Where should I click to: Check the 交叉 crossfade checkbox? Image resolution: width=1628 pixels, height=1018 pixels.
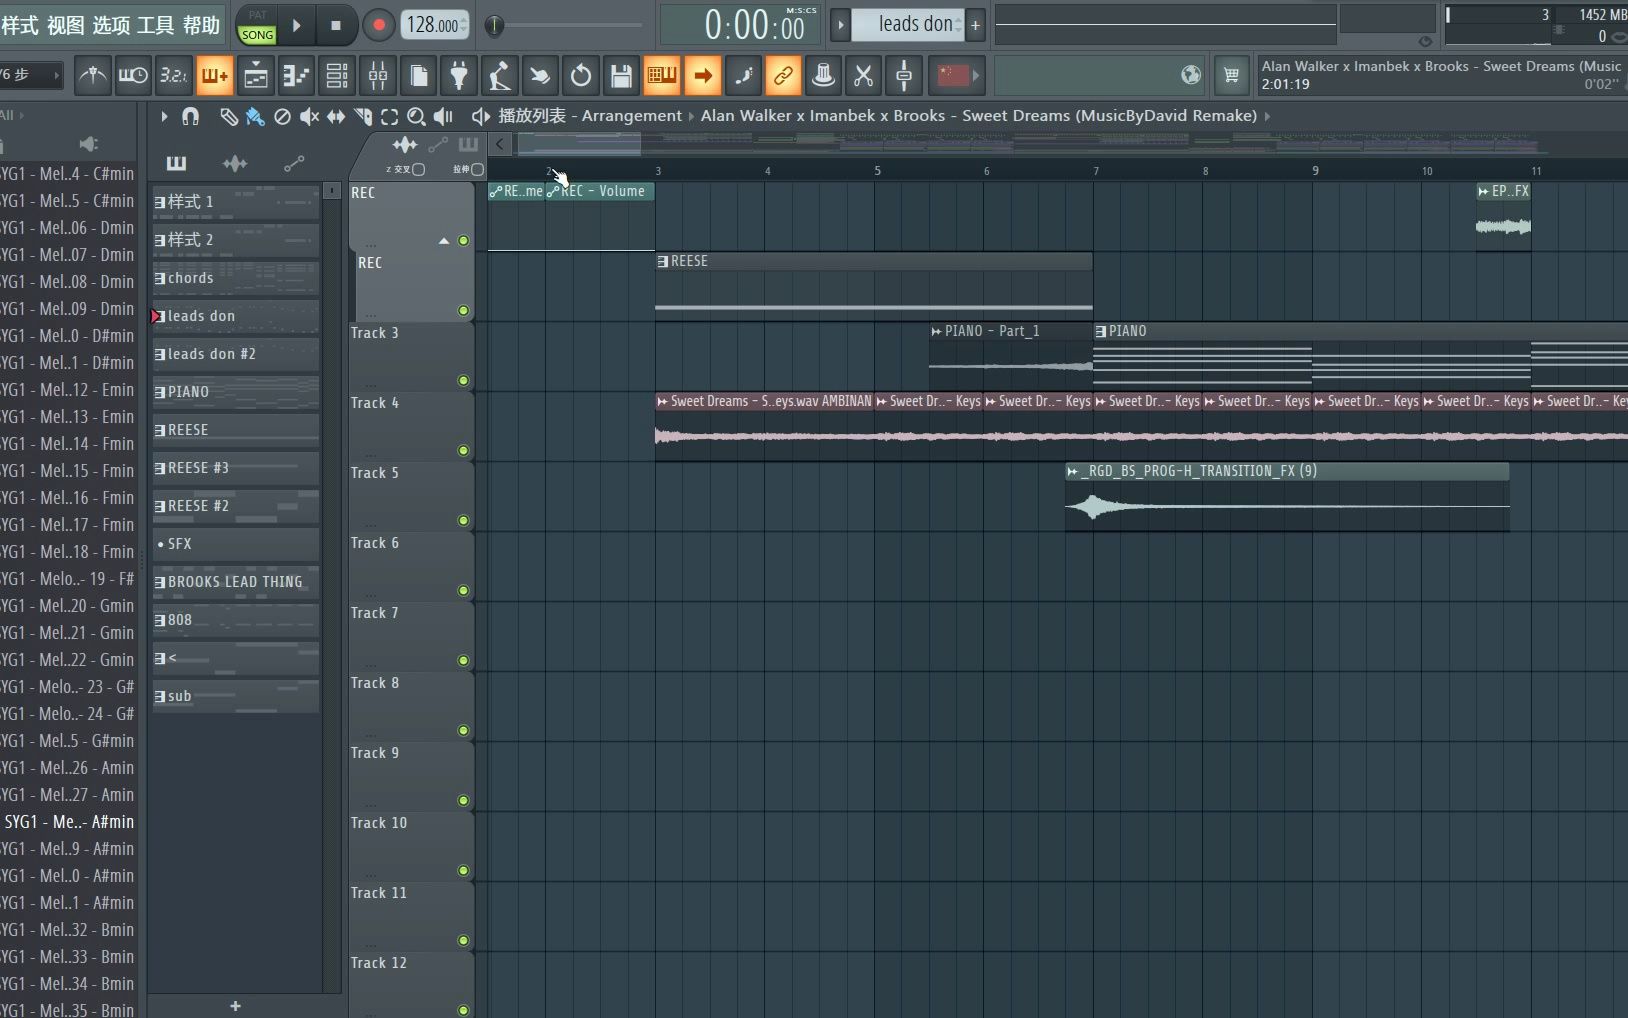pos(418,169)
